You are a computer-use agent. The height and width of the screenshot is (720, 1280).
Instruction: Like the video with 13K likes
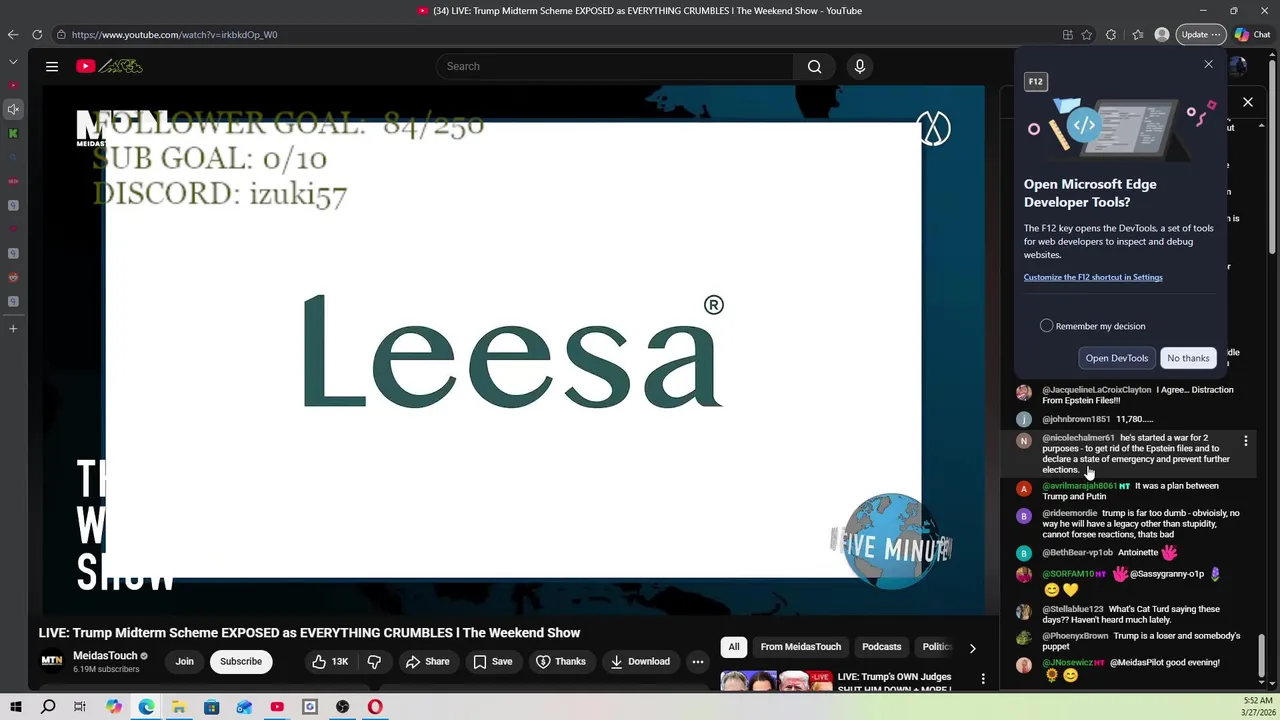click(x=330, y=661)
